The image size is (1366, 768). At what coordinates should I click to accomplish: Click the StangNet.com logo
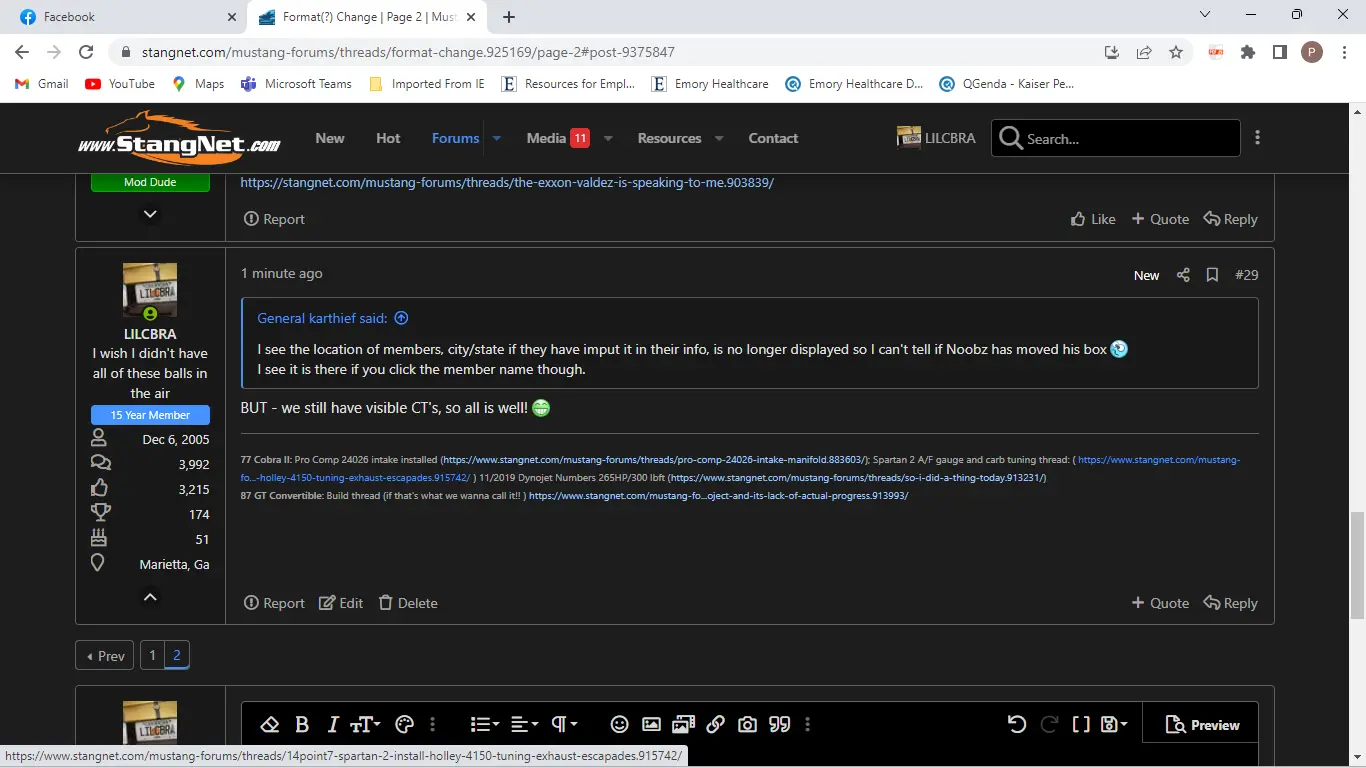pyautogui.click(x=179, y=138)
